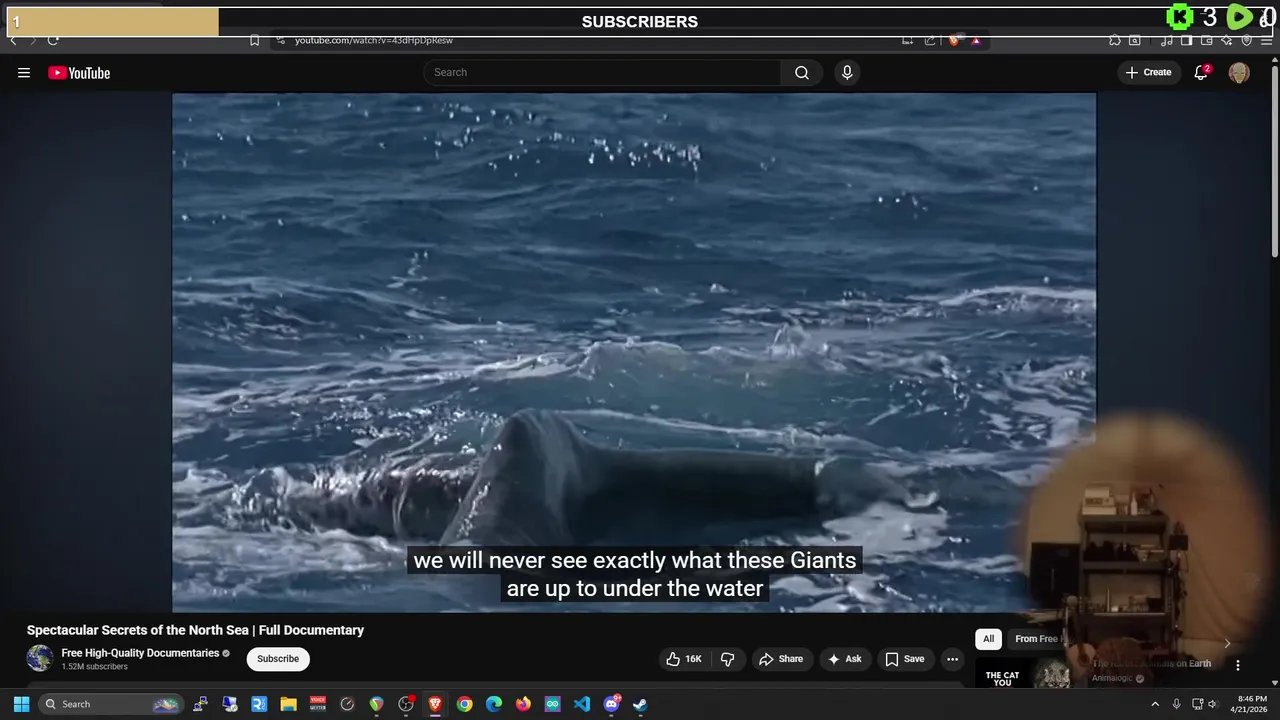Start voice search with the microphone
Screen dimensions: 1280x720
pos(847,72)
